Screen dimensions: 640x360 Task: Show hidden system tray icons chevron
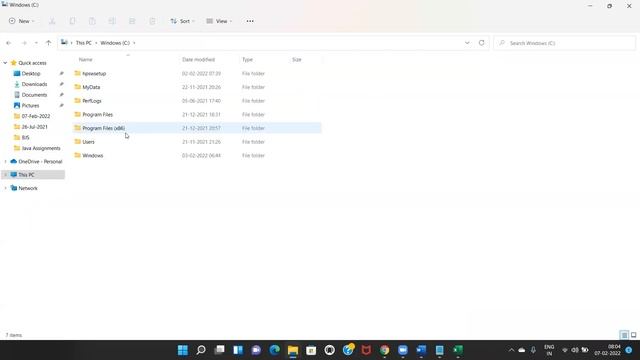click(511, 350)
